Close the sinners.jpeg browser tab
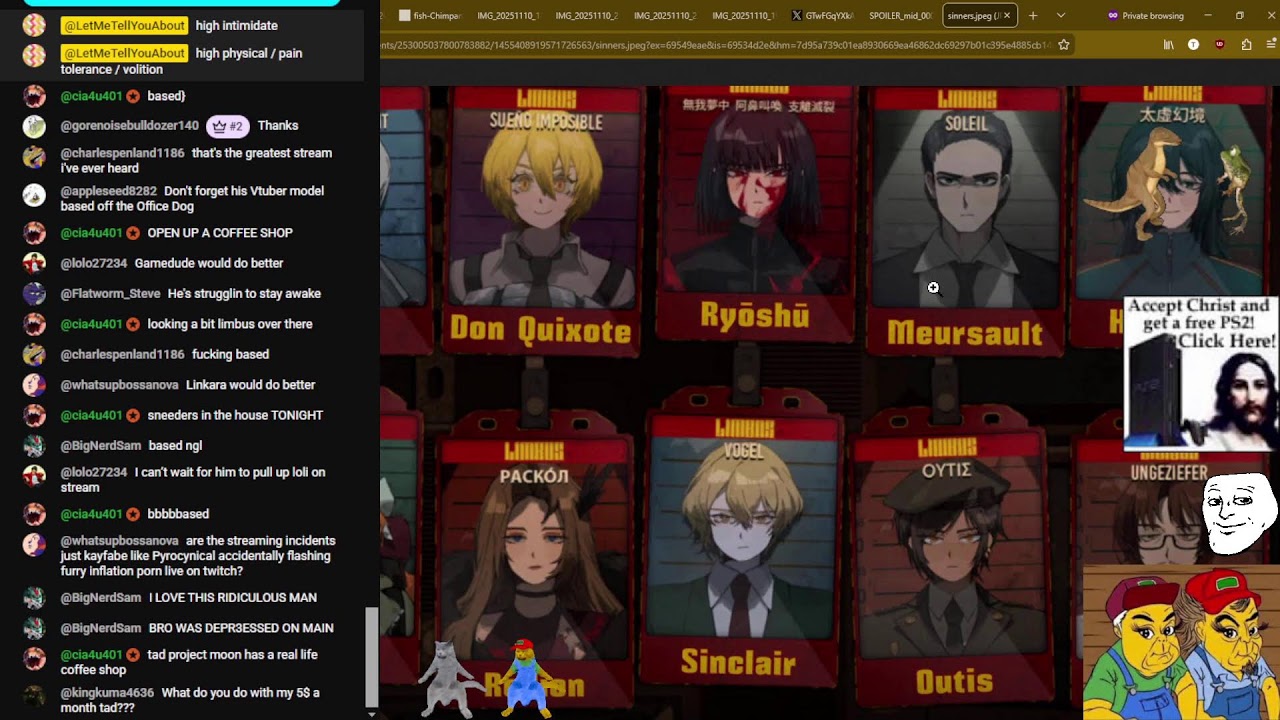This screenshot has height=720, width=1280. click(1007, 15)
